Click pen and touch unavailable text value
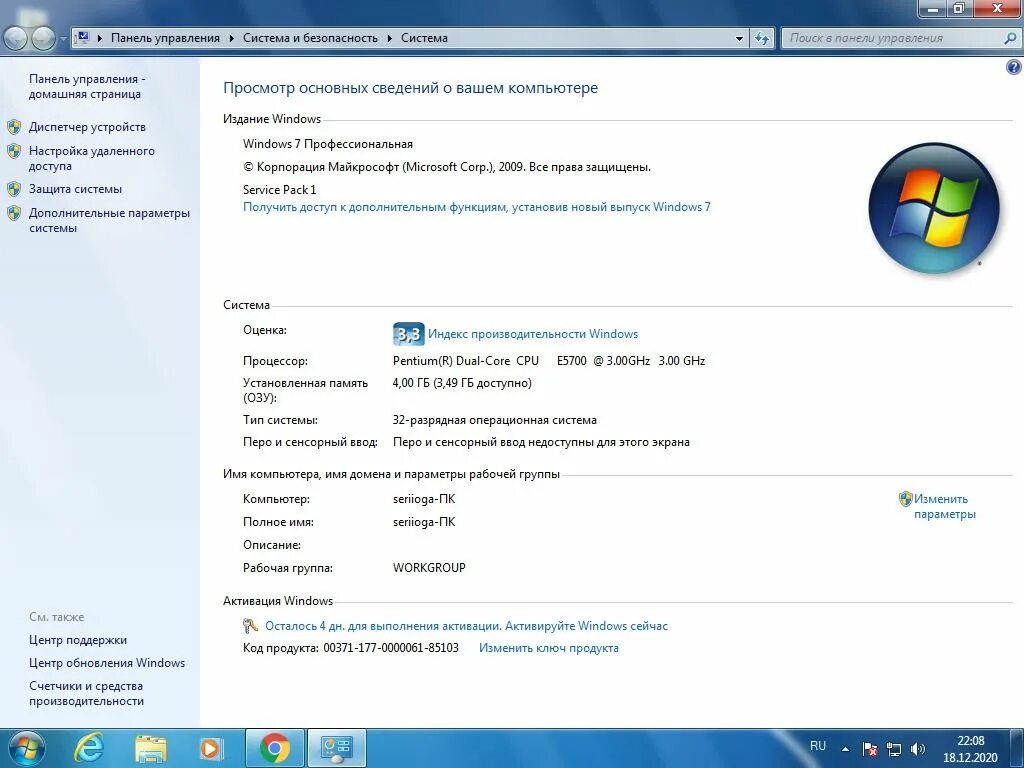This screenshot has width=1024, height=768. (541, 442)
